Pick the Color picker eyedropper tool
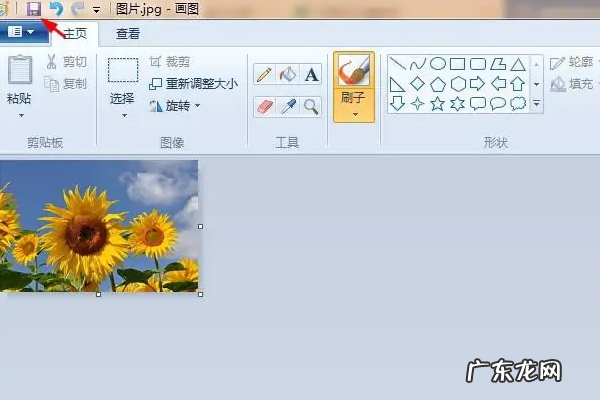This screenshot has width=600, height=400. point(288,106)
